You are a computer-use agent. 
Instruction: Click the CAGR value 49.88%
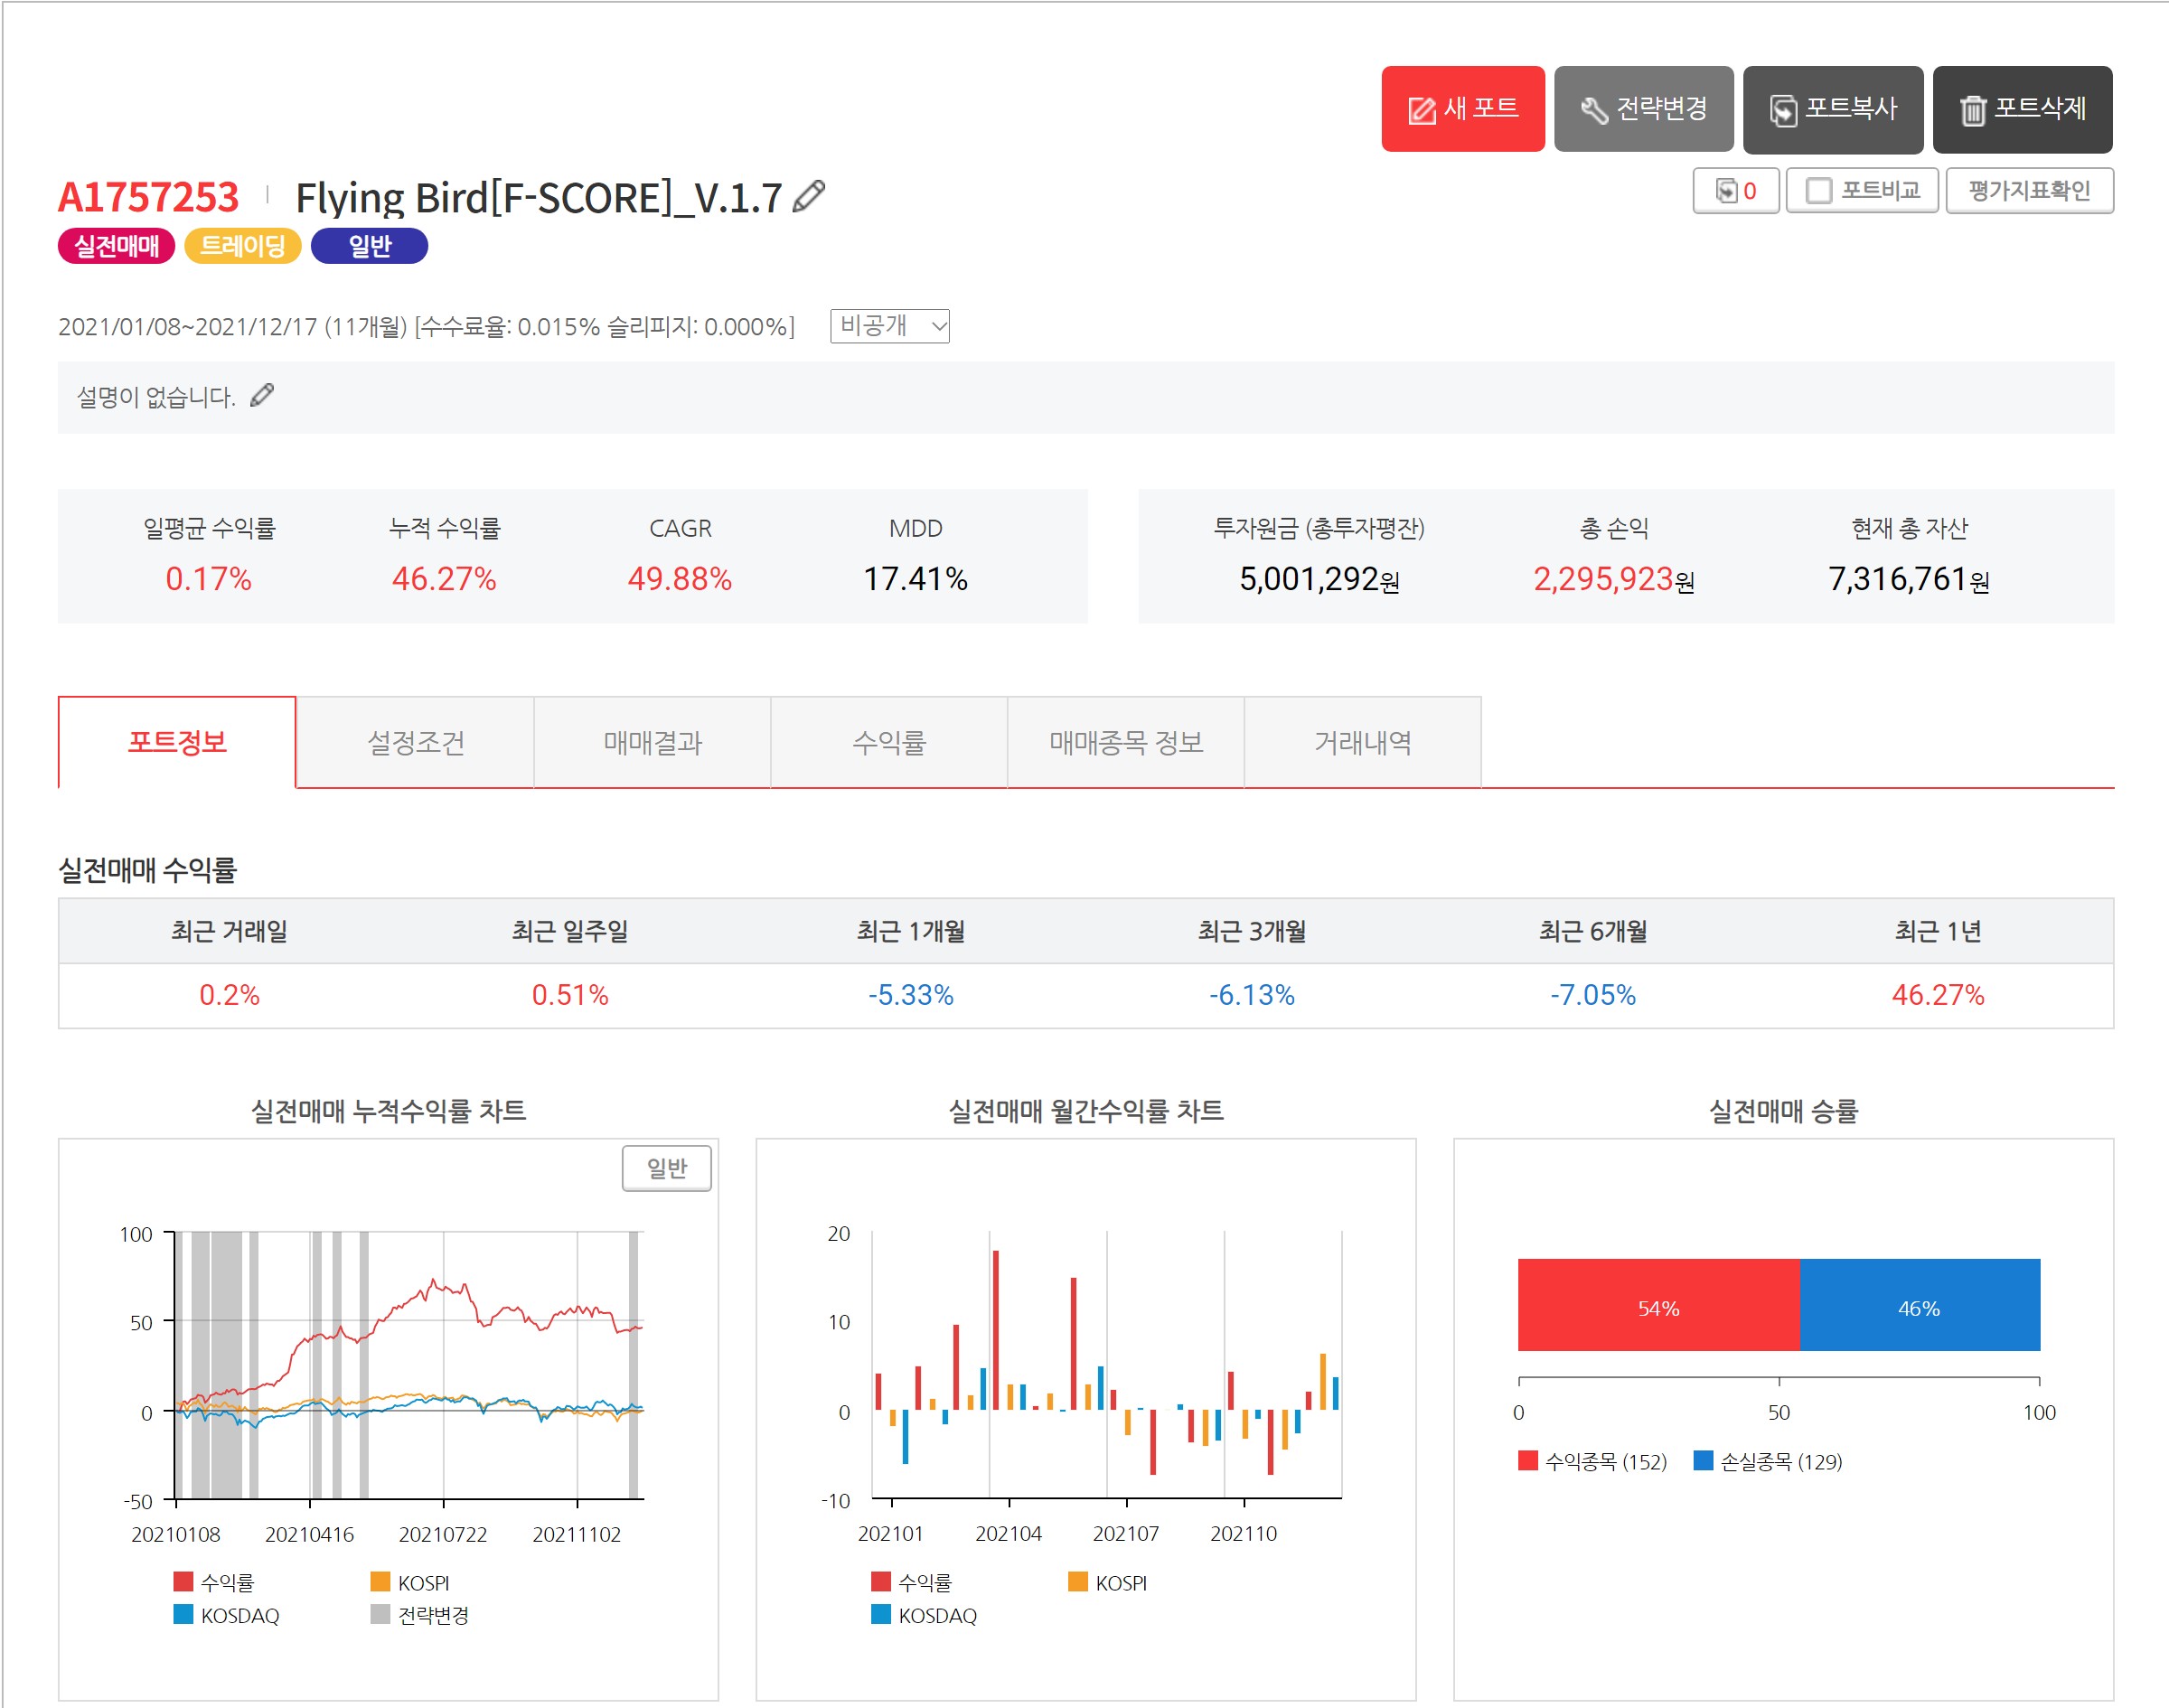[679, 578]
